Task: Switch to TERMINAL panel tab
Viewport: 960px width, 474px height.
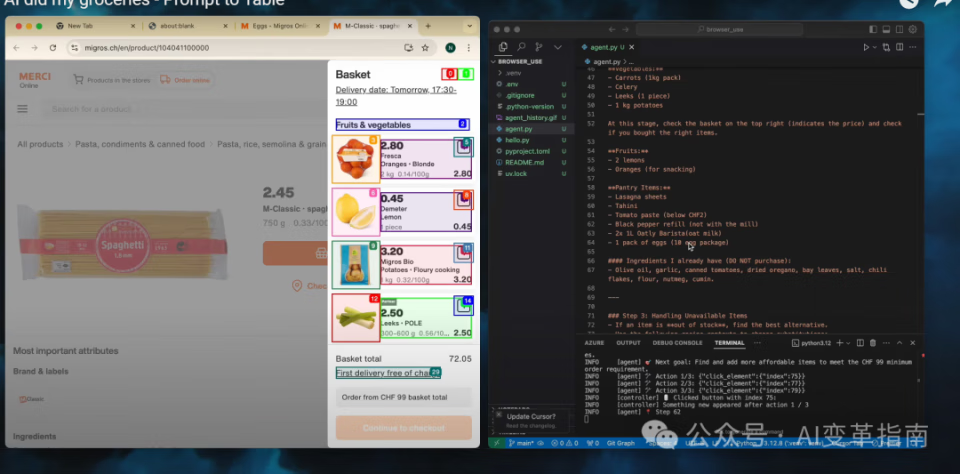Action: coord(729,343)
